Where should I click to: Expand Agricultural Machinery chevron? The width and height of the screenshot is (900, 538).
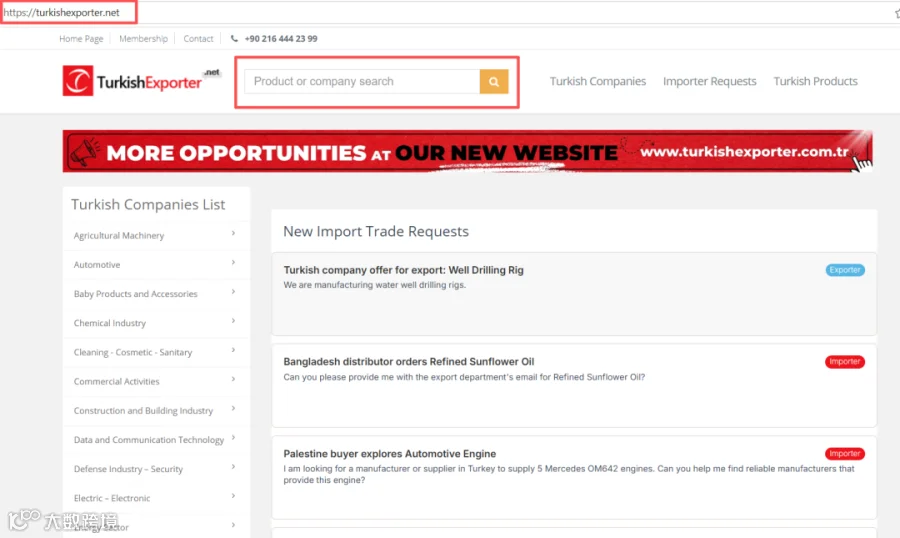pyautogui.click(x=233, y=233)
